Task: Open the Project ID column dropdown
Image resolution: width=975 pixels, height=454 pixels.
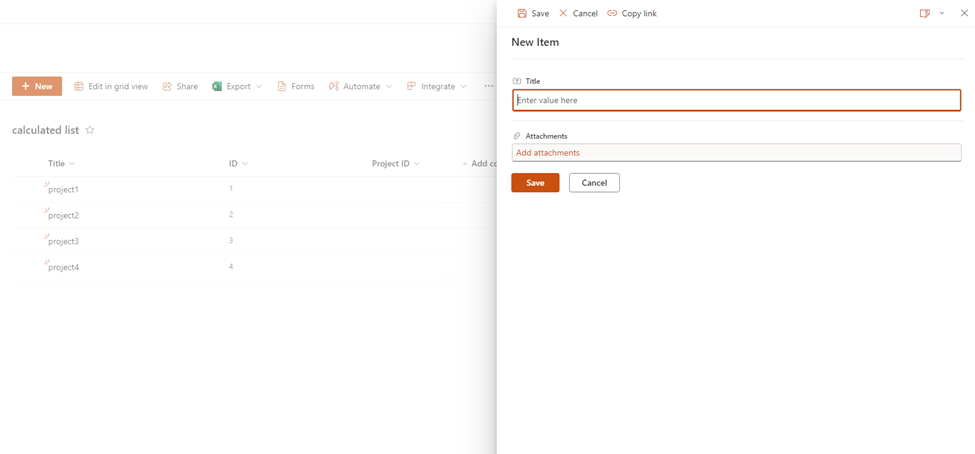Action: tap(395, 164)
